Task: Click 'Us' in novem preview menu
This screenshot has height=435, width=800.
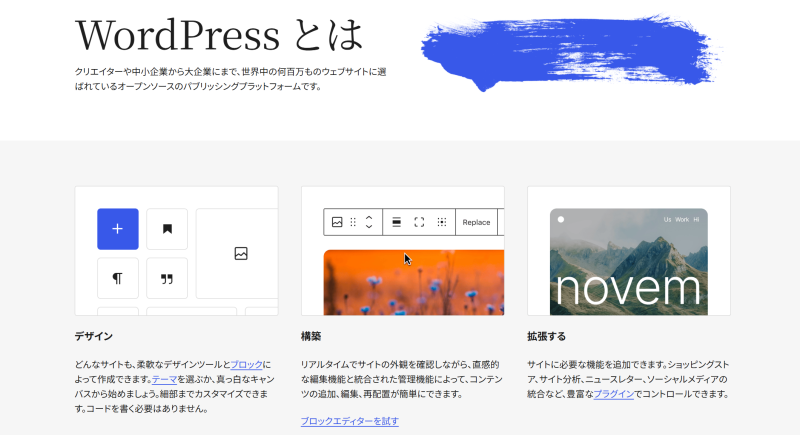Action: click(x=667, y=220)
